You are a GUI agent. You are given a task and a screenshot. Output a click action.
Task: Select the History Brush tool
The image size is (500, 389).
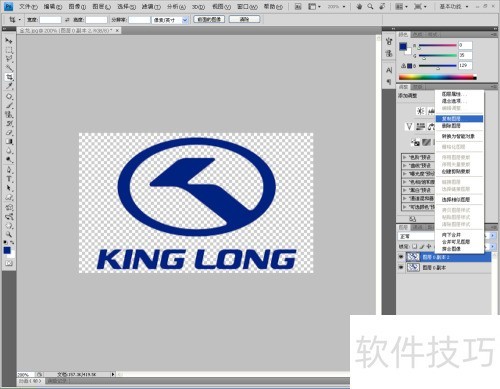point(9,124)
